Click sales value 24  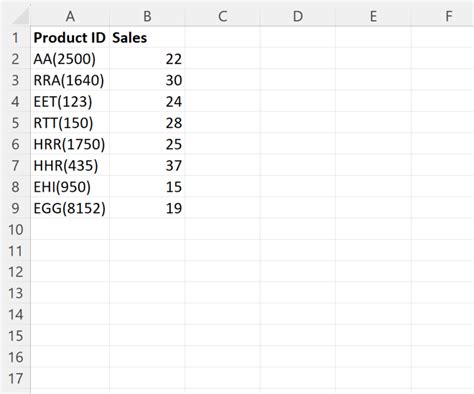point(147,101)
